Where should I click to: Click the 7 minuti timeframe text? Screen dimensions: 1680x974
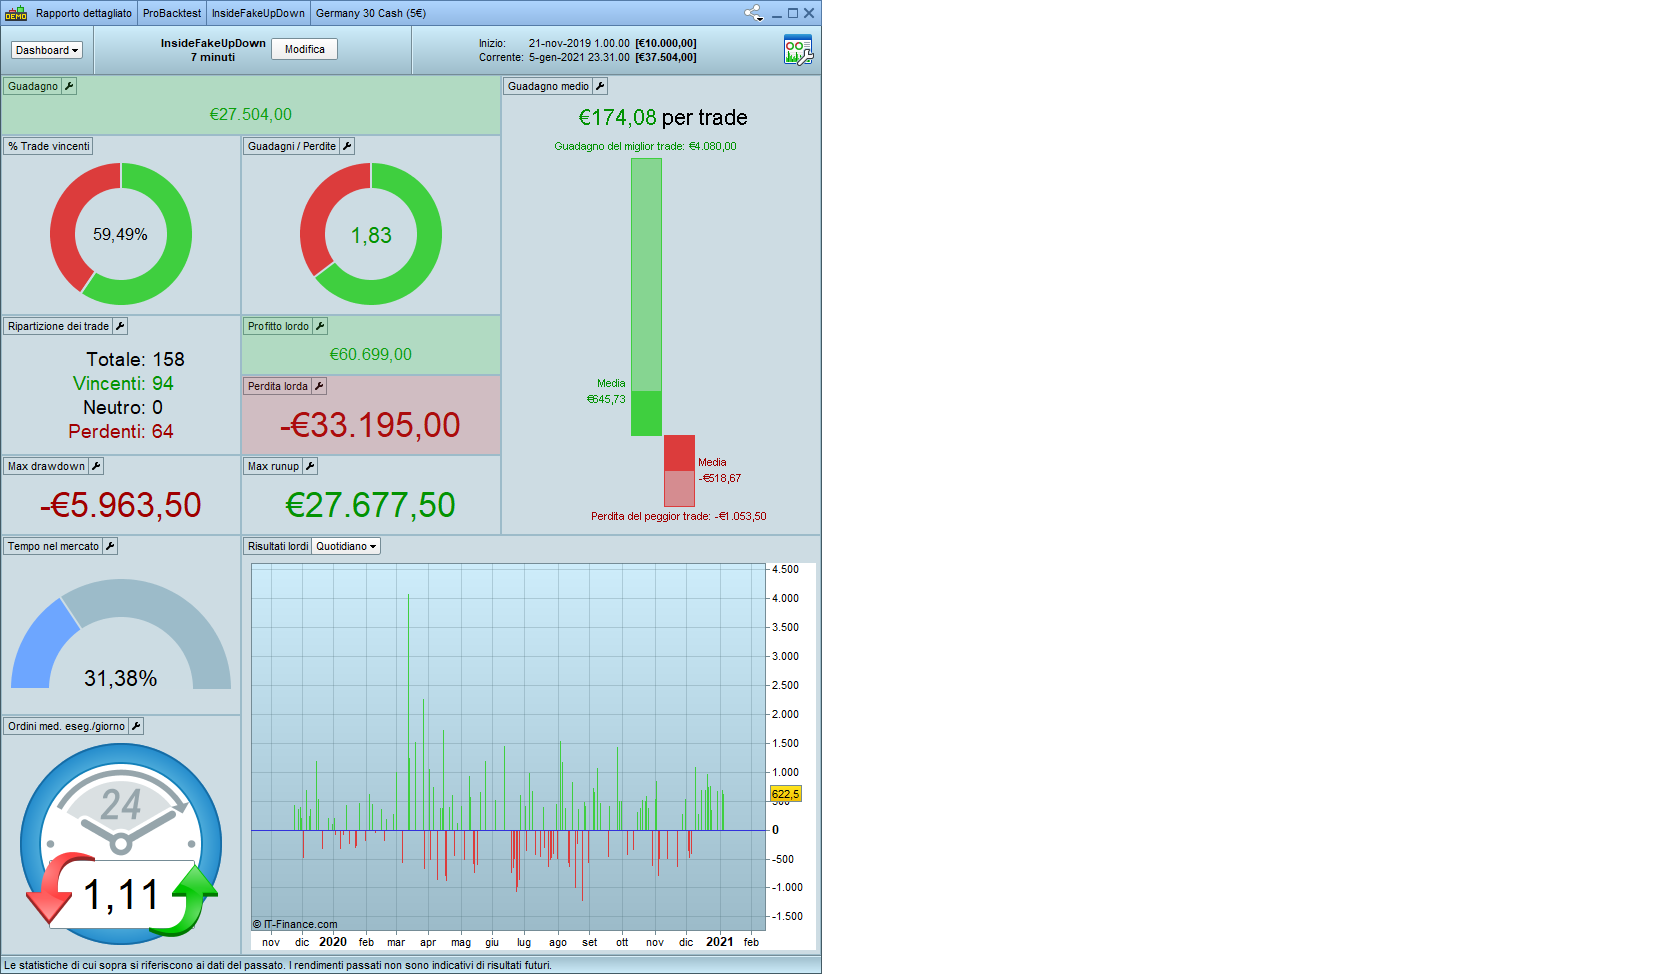[x=213, y=57]
